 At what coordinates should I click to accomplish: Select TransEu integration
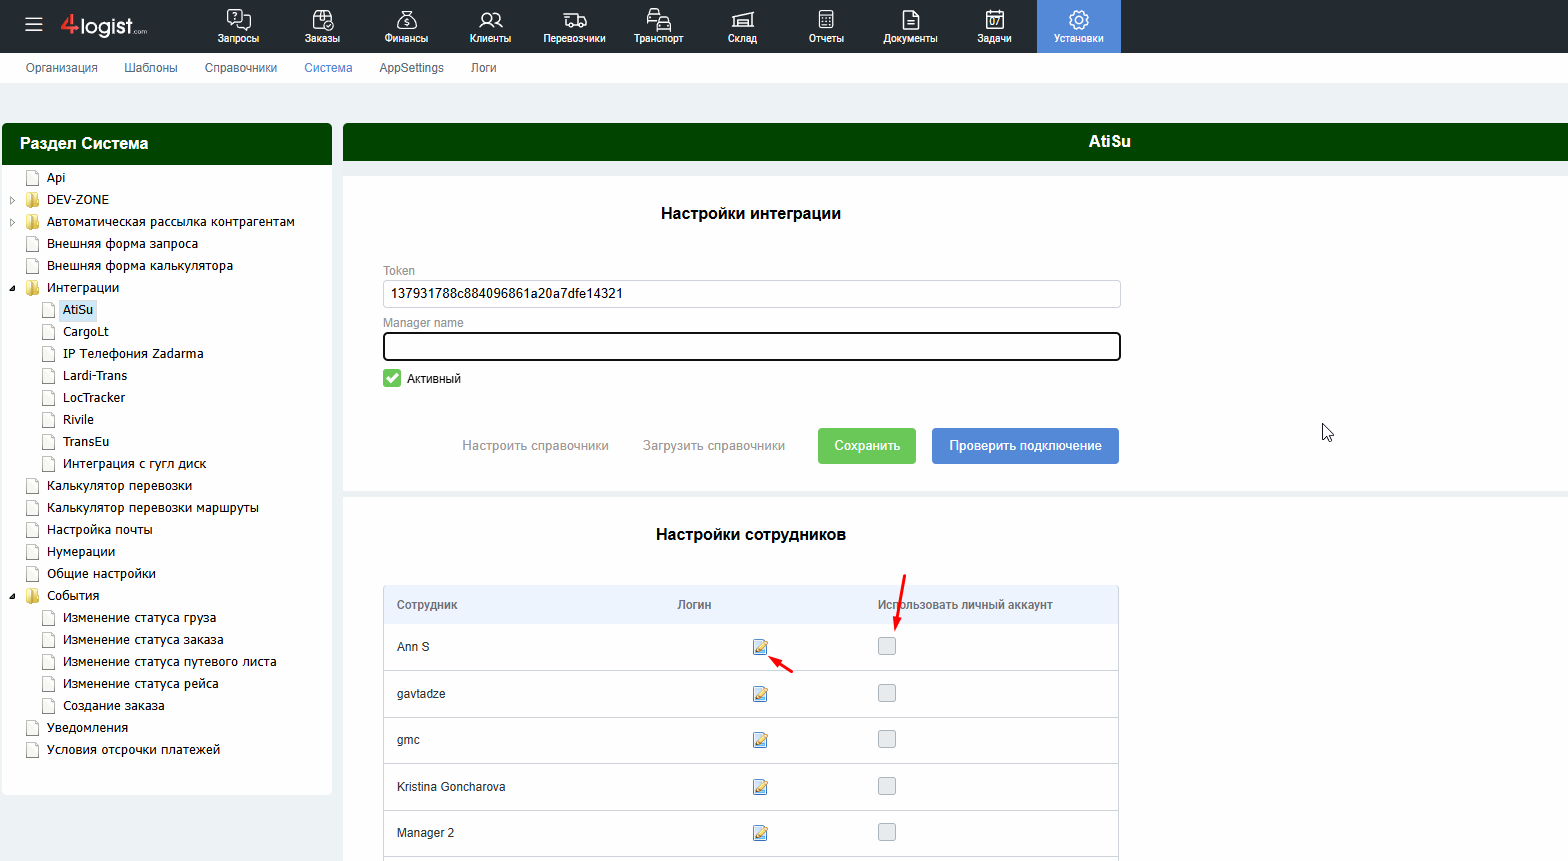click(x=86, y=442)
